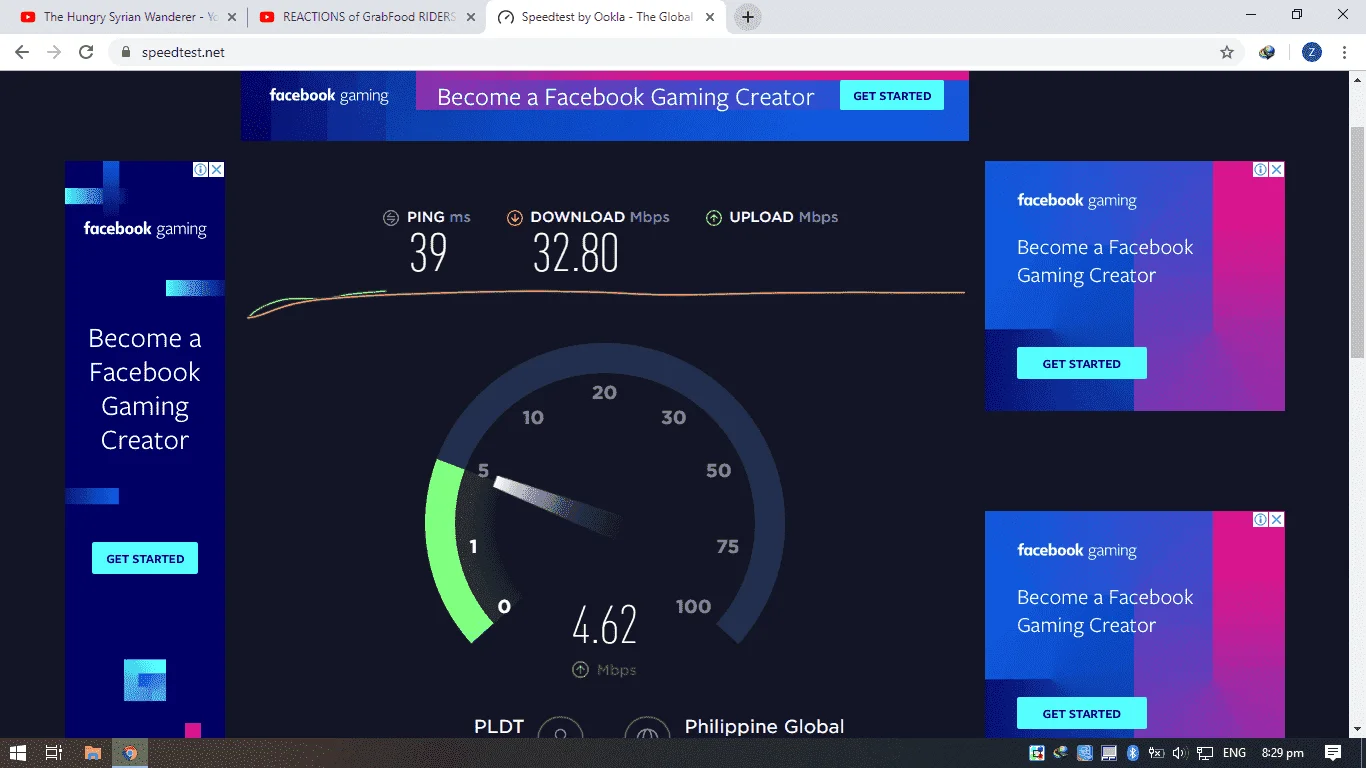Open the browser extension icon in toolbar
1366x768 pixels.
1267,52
